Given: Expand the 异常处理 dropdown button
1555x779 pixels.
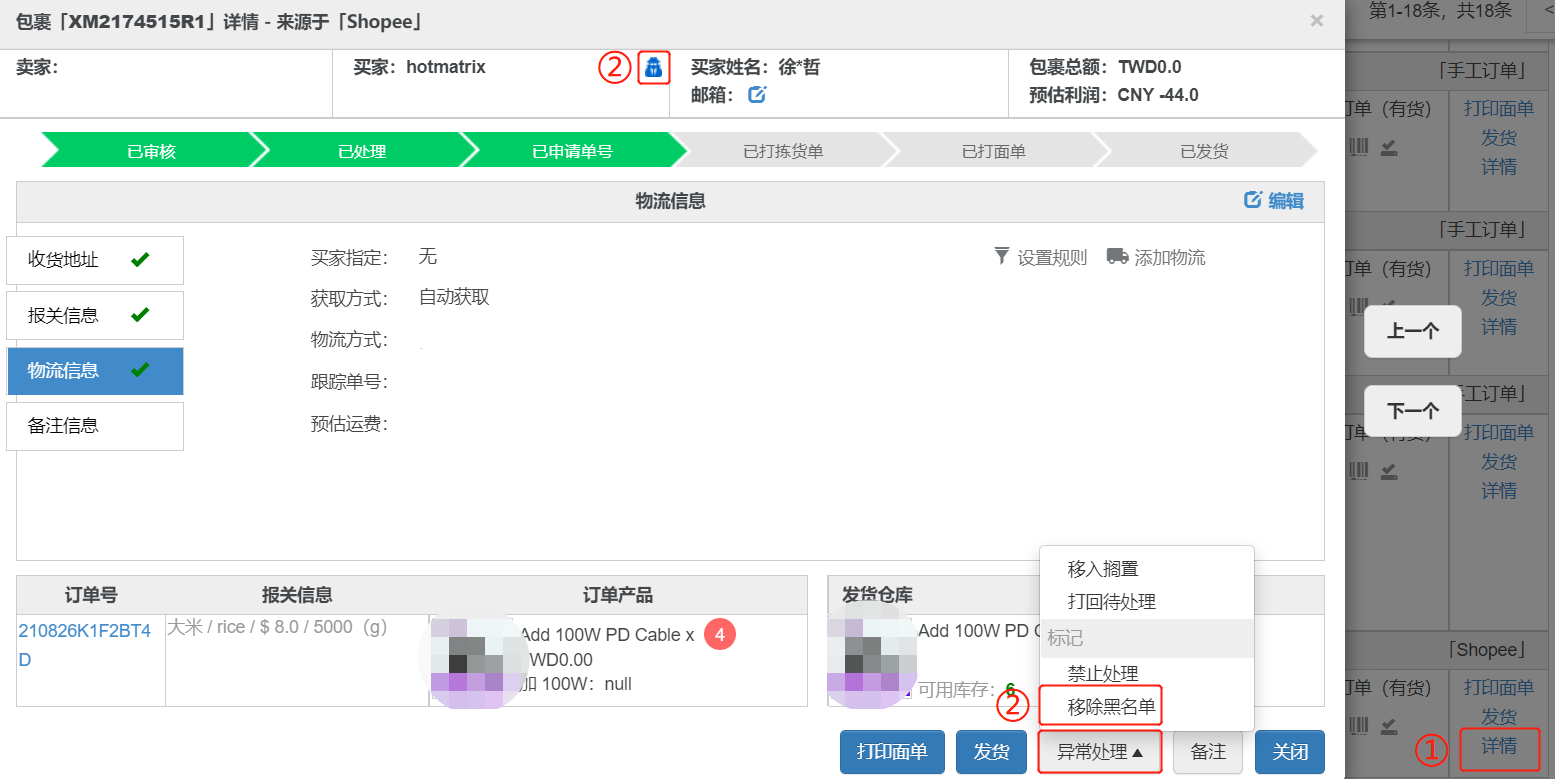Looking at the screenshot, I should [1099, 752].
